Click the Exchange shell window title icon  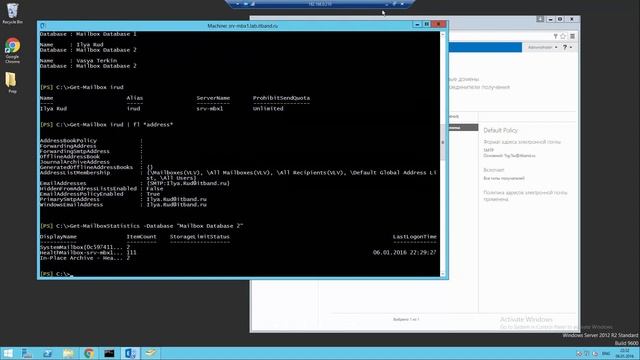42,25
